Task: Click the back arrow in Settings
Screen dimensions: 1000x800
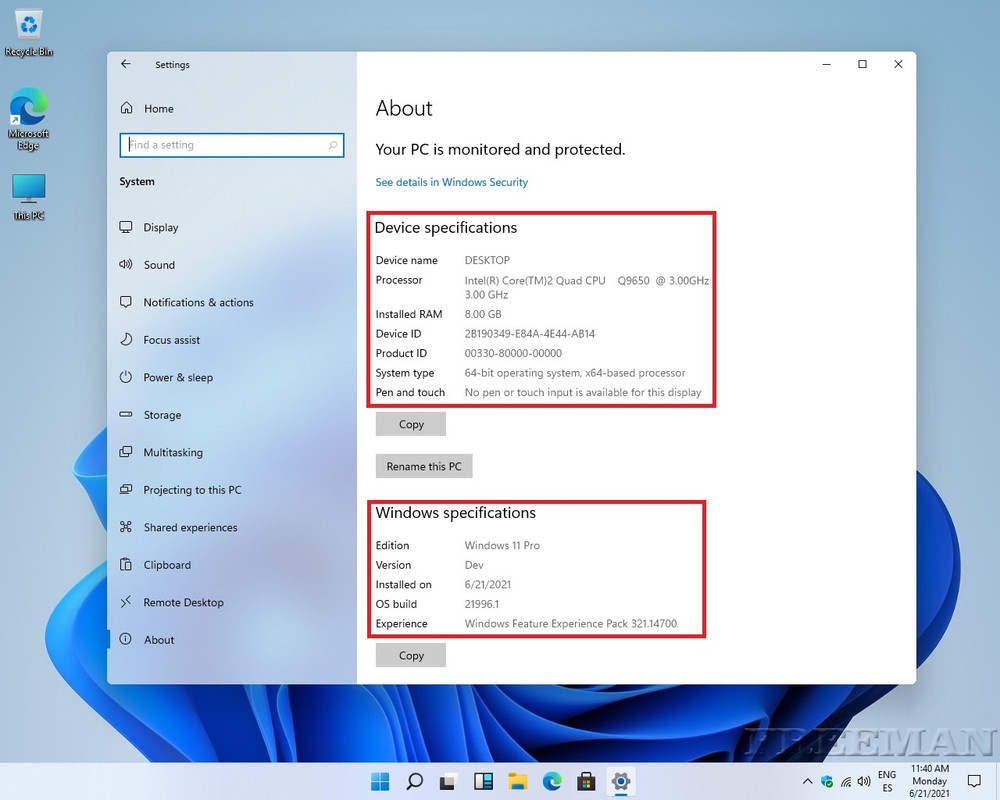Action: 126,64
